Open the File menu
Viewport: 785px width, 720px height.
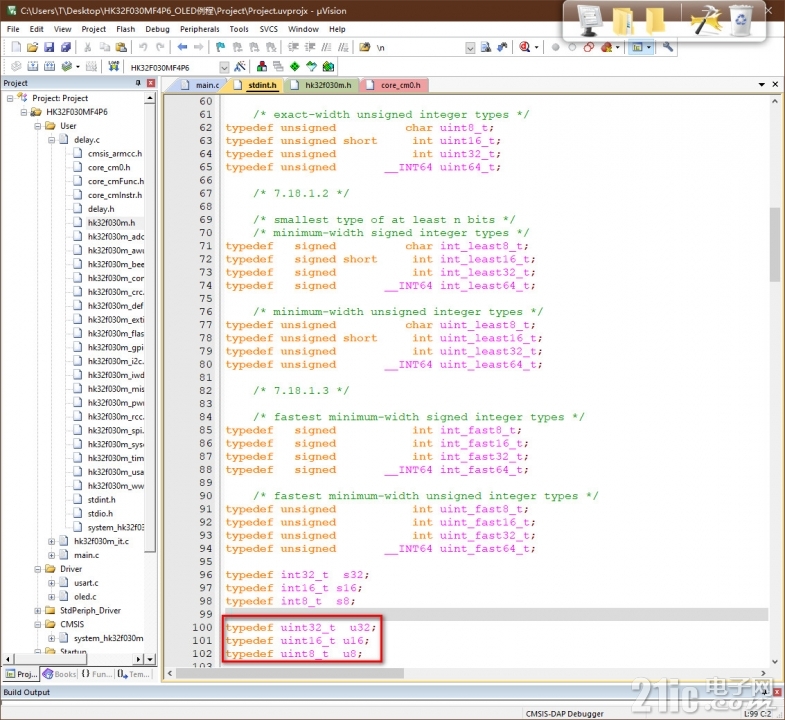pyautogui.click(x=13, y=29)
